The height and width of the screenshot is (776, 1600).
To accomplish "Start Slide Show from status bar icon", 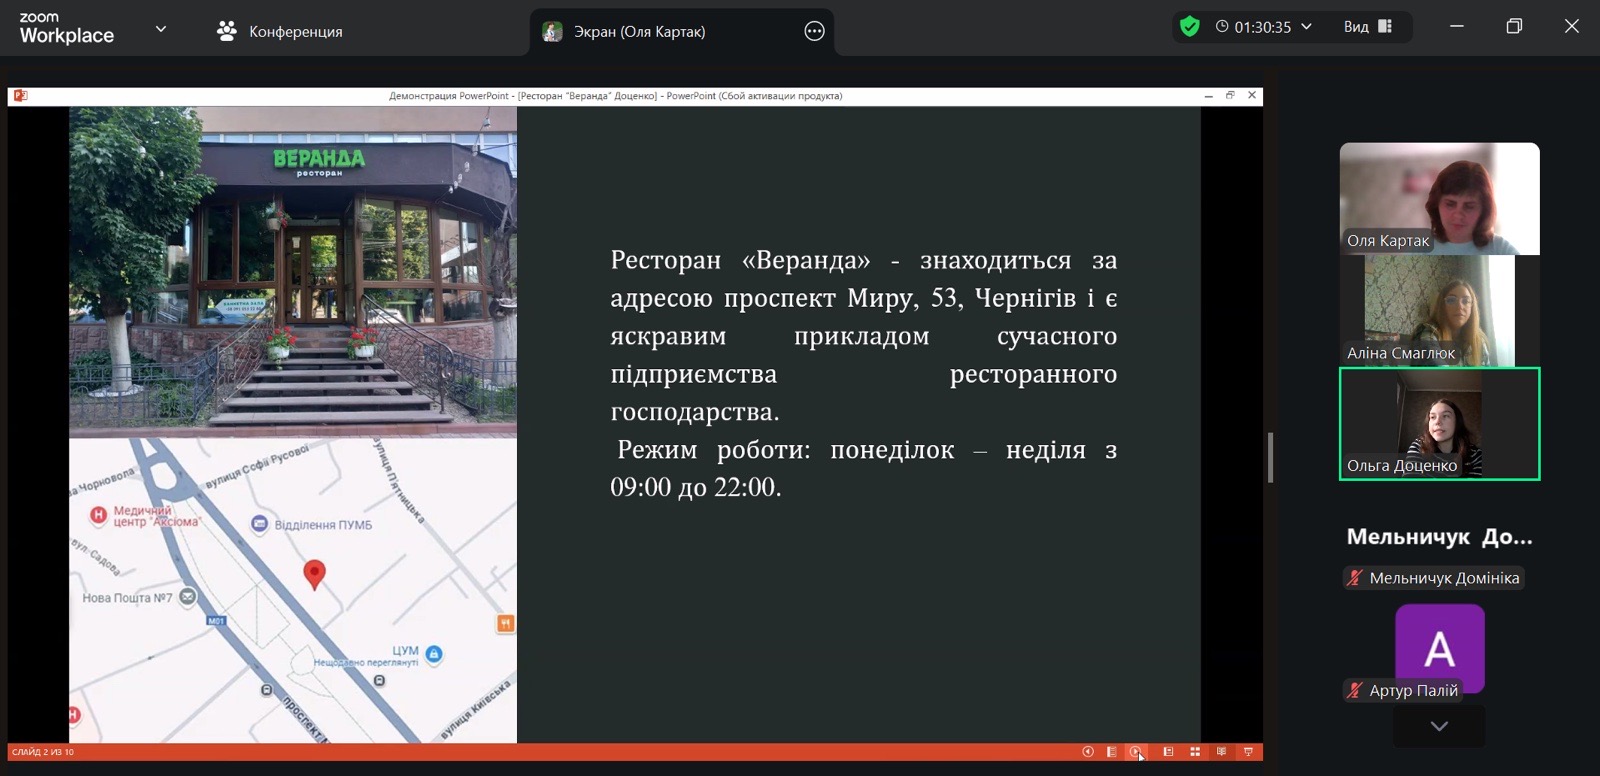I will [1248, 752].
